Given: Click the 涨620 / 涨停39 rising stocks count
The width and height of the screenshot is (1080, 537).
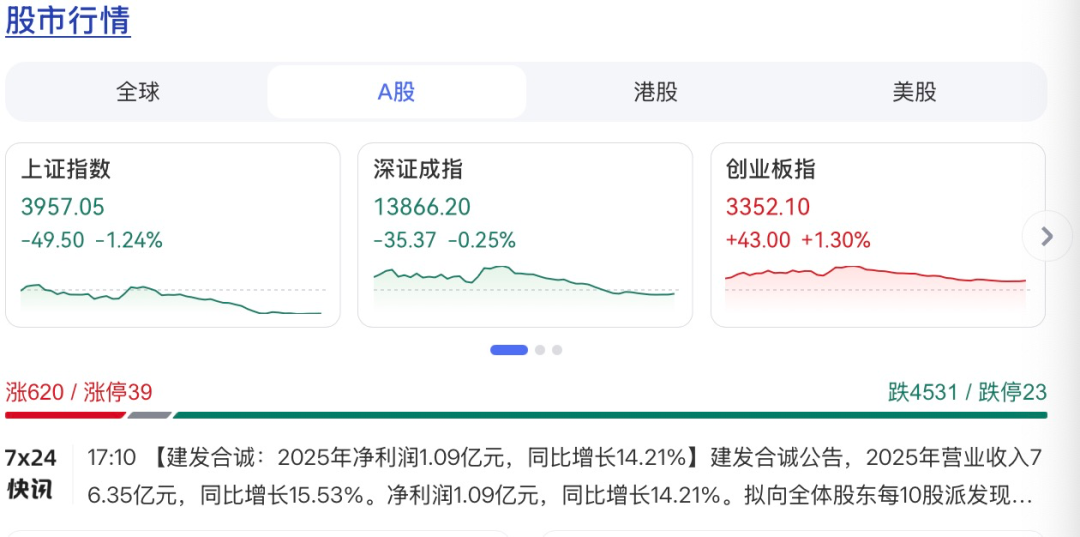Looking at the screenshot, I should point(79,392).
